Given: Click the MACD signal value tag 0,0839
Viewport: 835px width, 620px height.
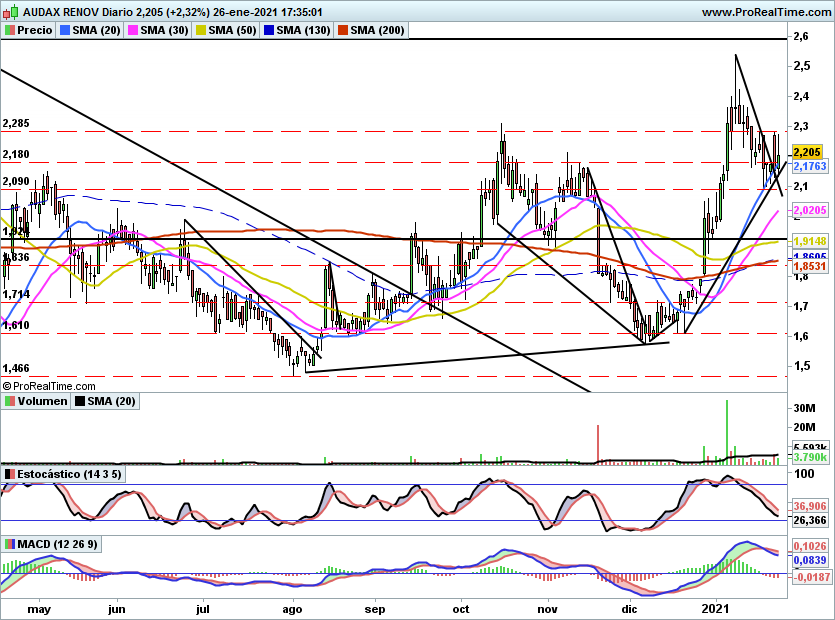Looking at the screenshot, I should (810, 560).
